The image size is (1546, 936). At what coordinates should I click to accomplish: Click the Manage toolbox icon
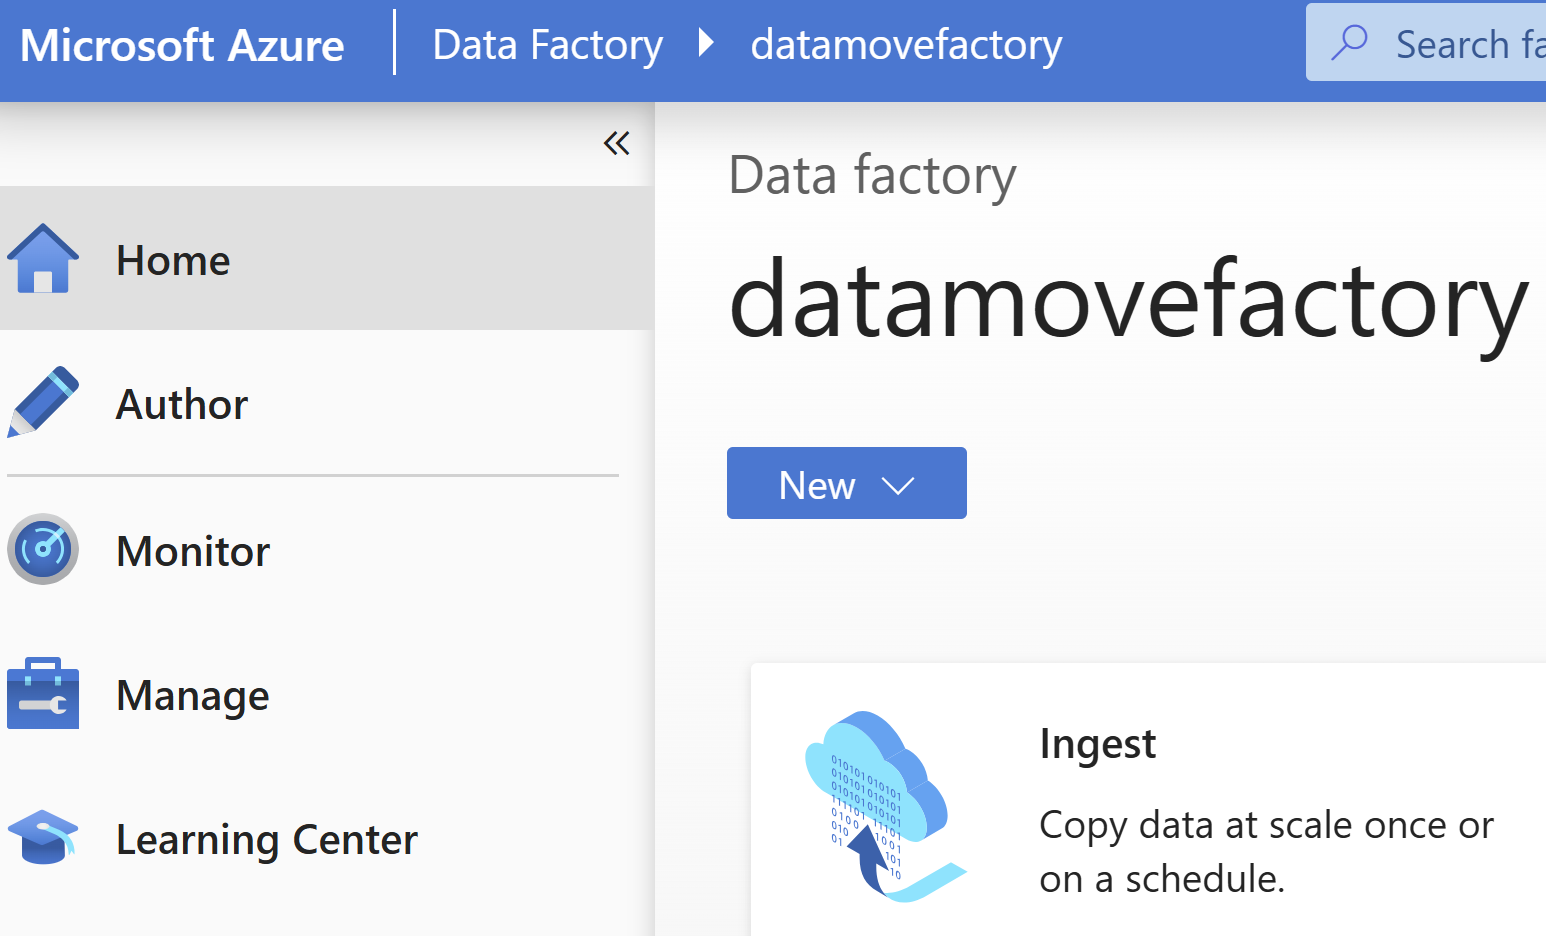coord(43,693)
